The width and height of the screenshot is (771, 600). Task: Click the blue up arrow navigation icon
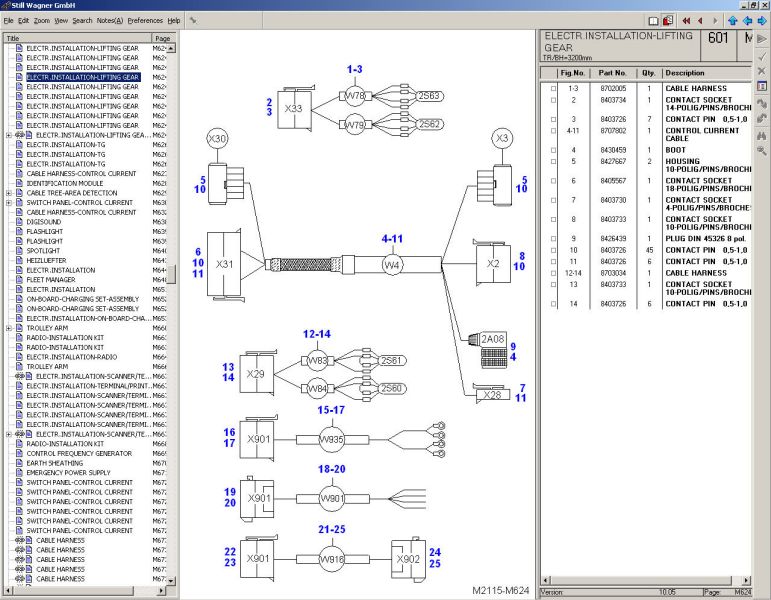point(733,20)
